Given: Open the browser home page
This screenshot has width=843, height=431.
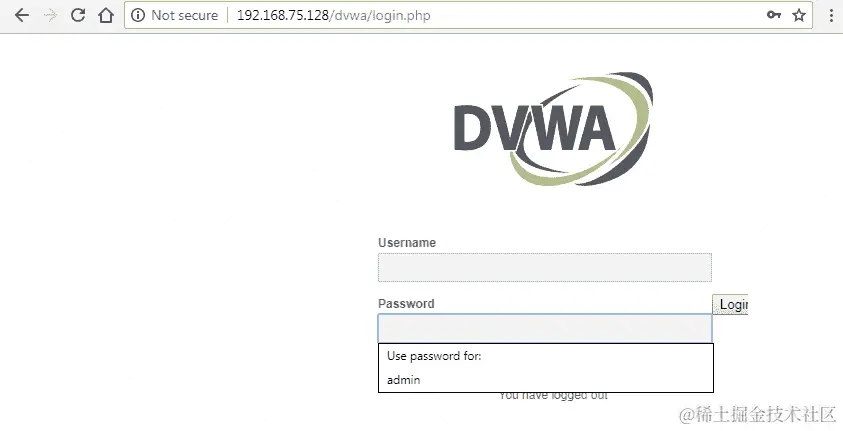Looking at the screenshot, I should click(106, 15).
